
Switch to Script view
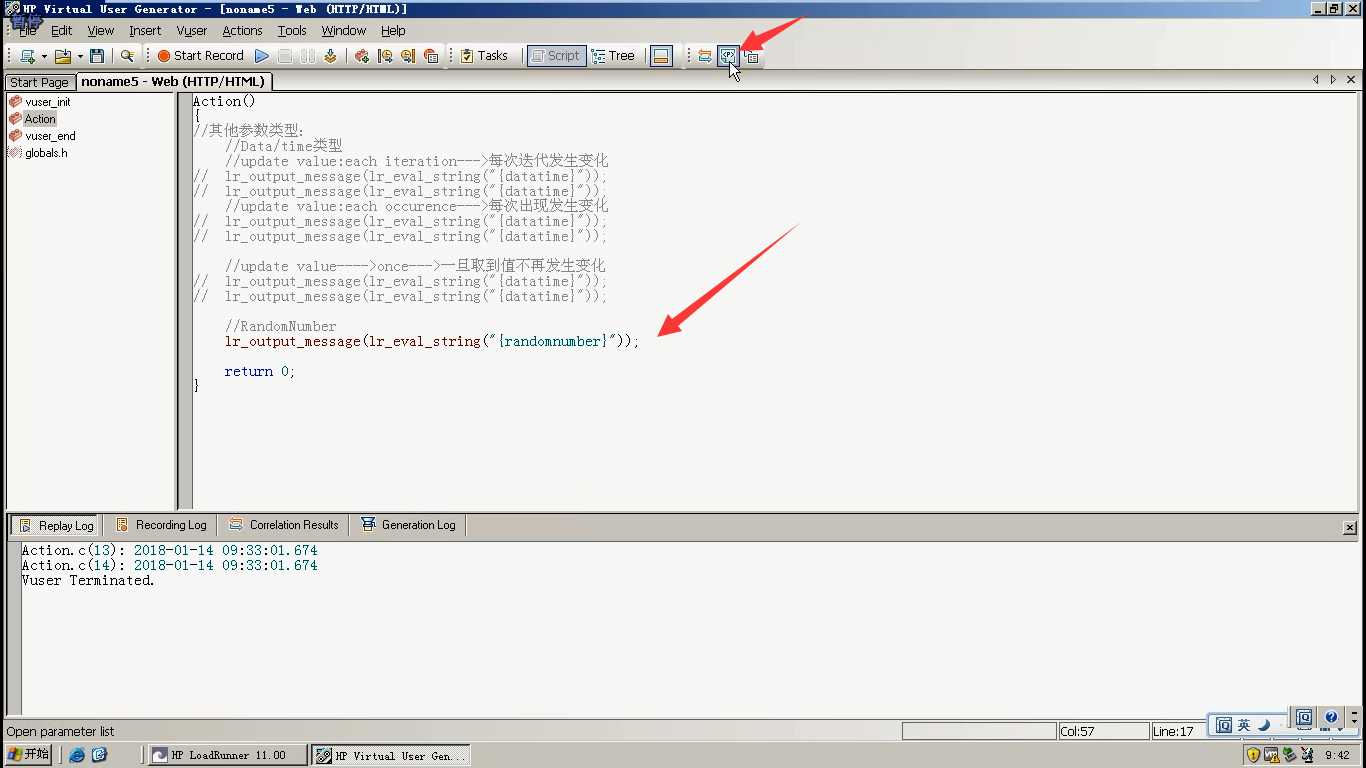[556, 56]
